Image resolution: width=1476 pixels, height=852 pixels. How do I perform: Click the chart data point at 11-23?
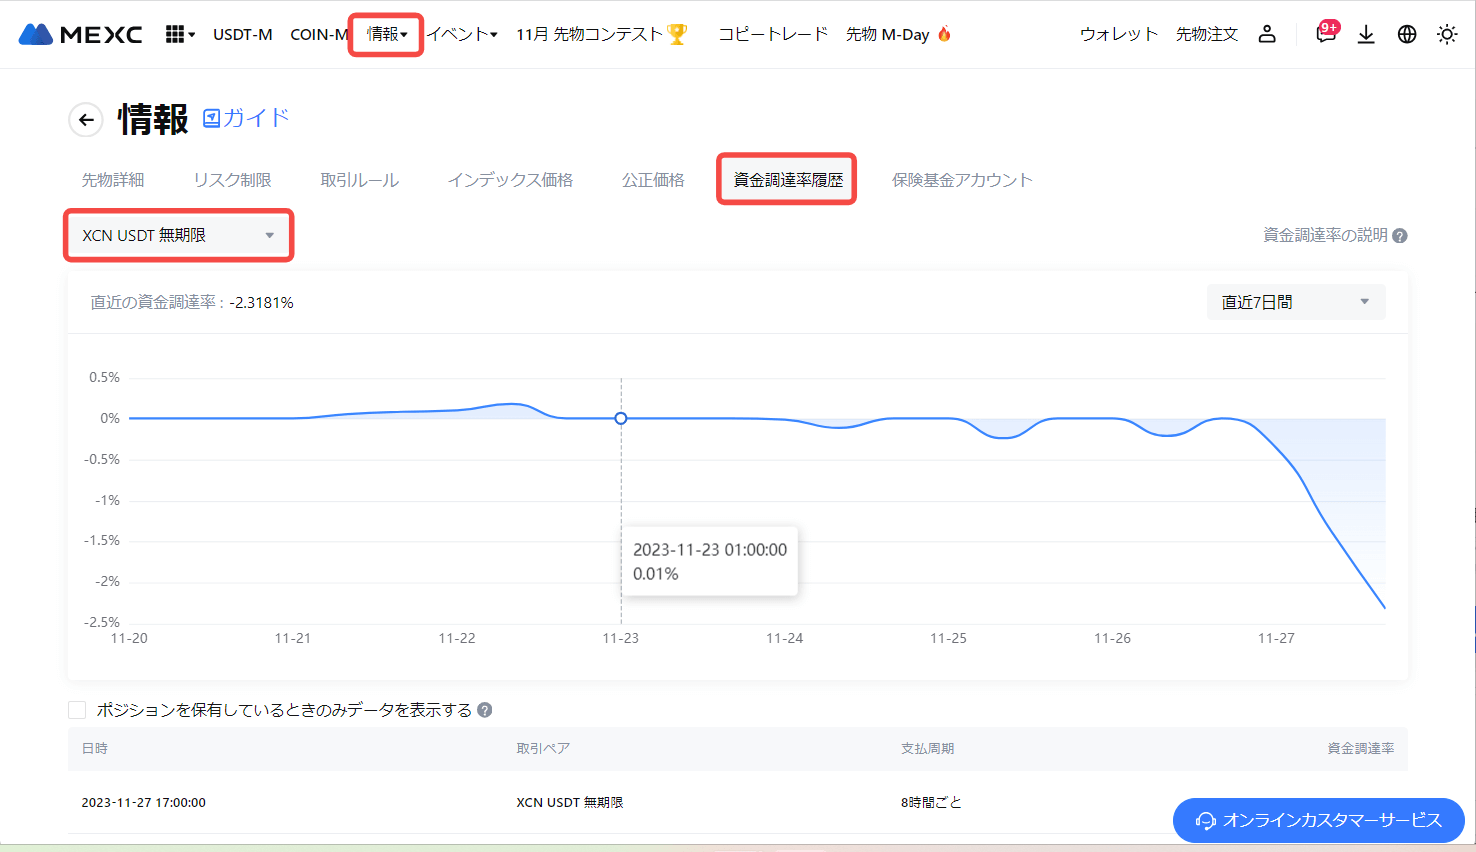621,418
